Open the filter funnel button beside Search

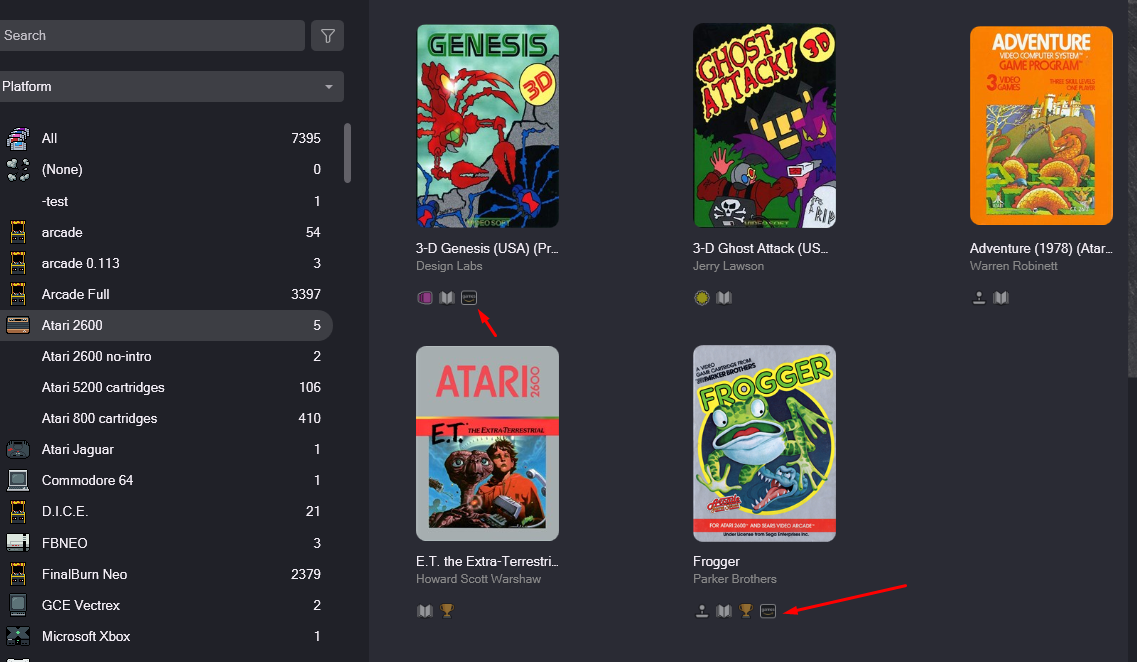[327, 36]
